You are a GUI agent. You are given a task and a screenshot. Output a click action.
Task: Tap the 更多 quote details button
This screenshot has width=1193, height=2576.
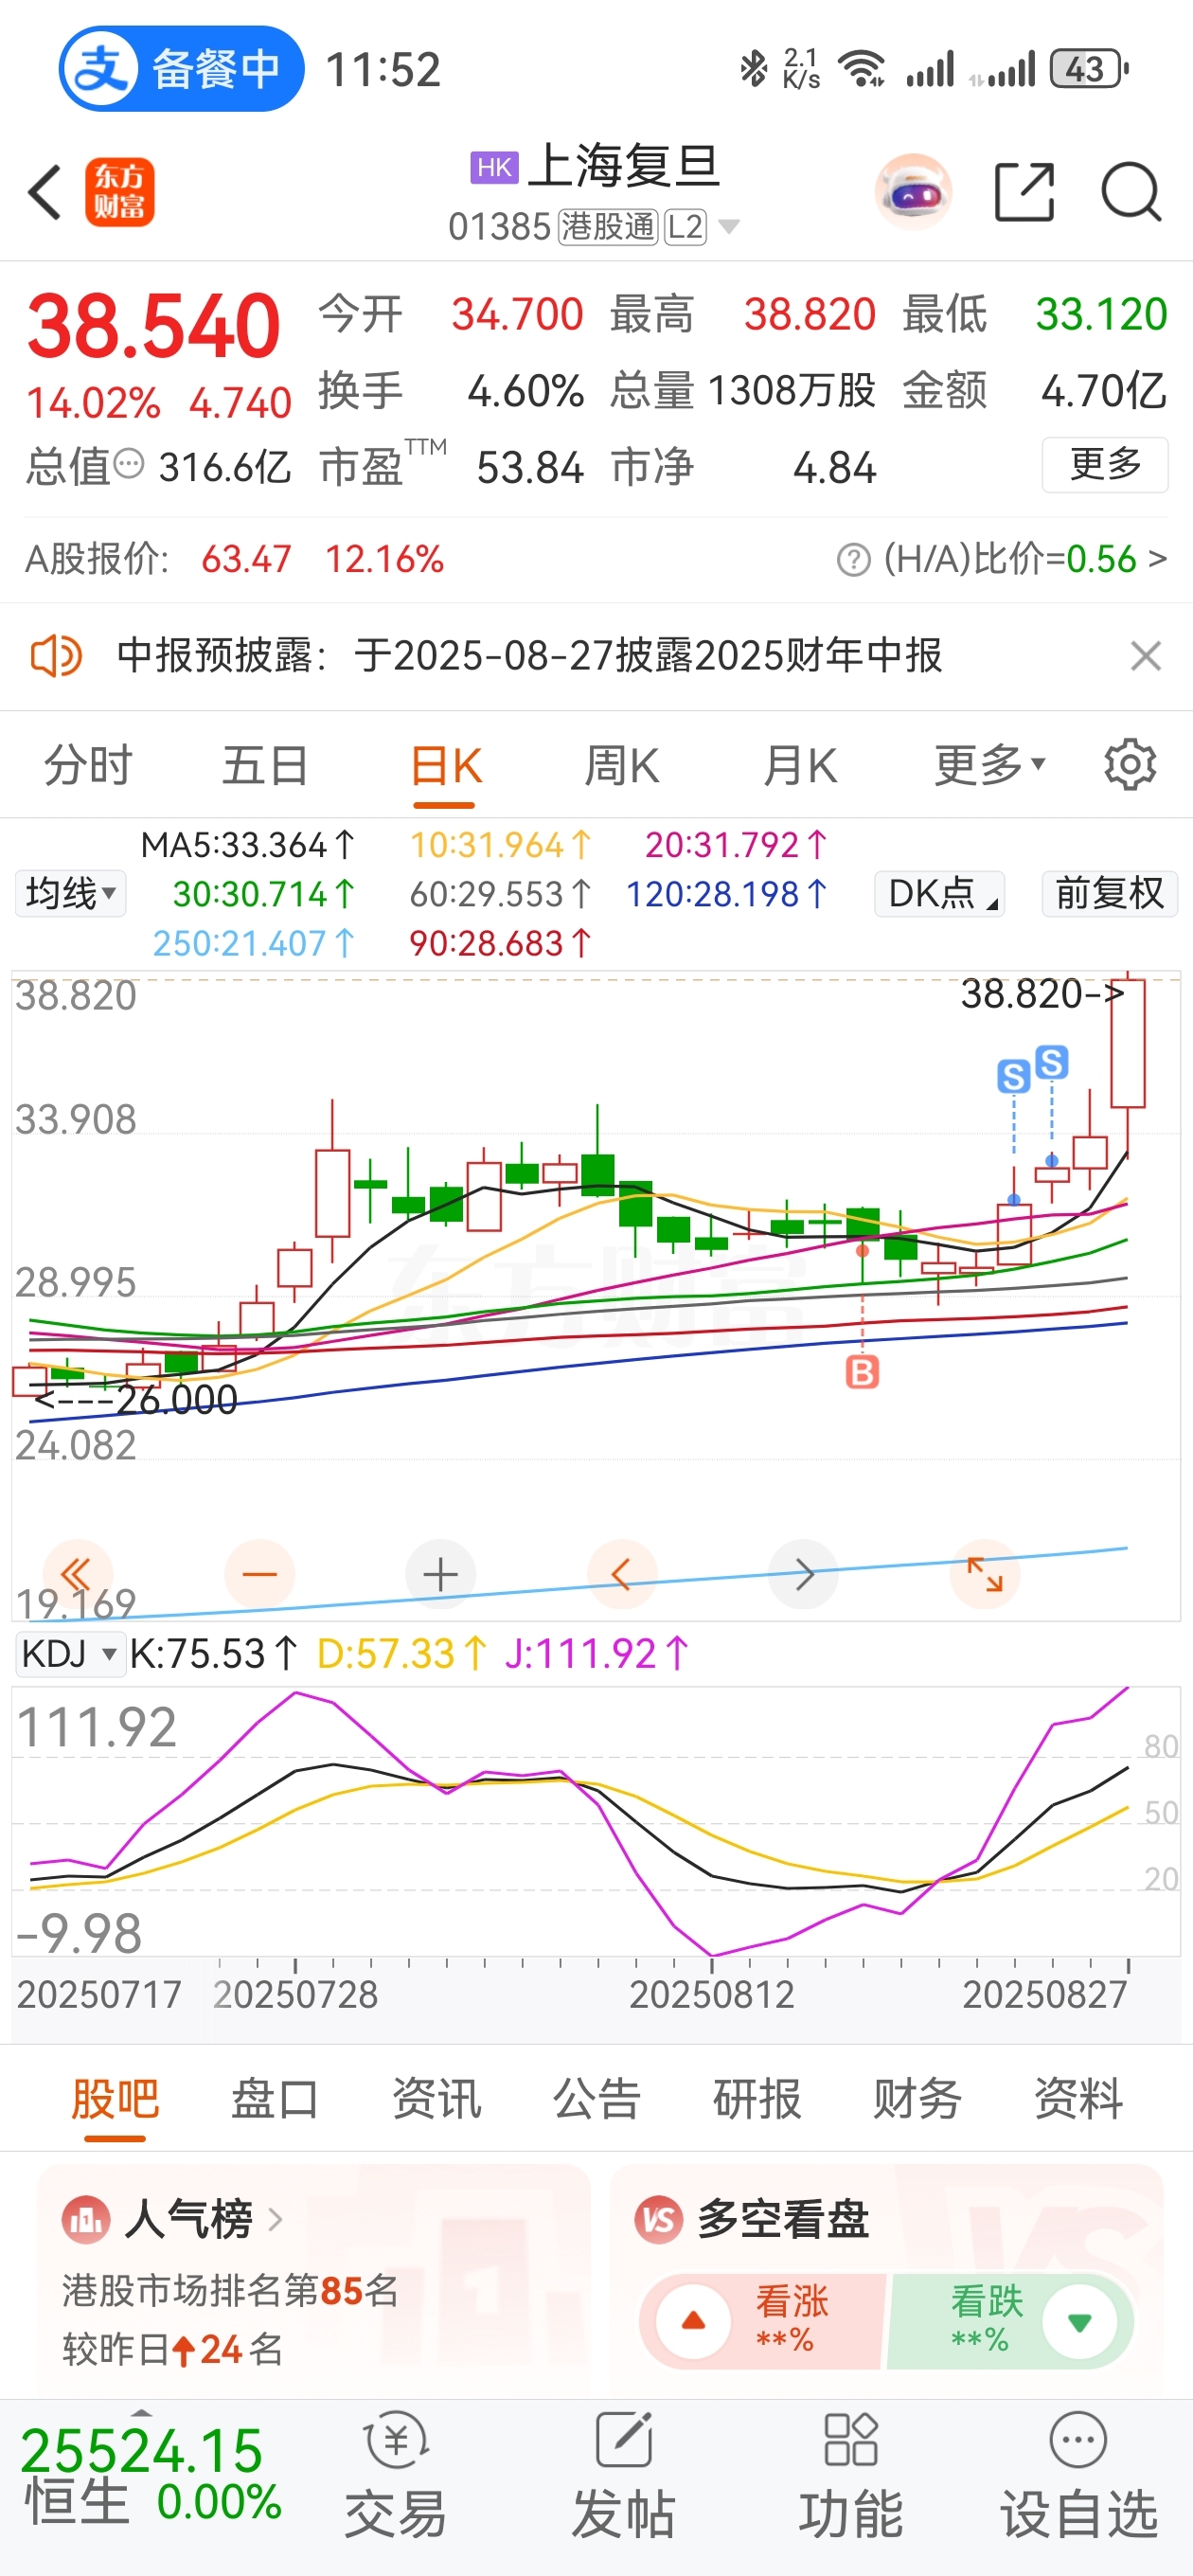(1105, 465)
